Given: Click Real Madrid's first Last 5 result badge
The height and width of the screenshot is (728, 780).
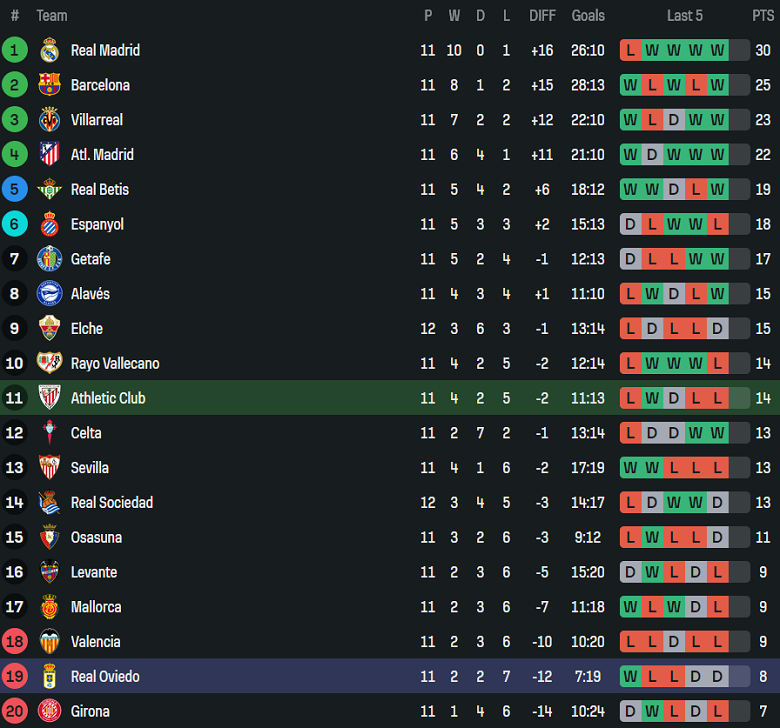Looking at the screenshot, I should tap(631, 50).
